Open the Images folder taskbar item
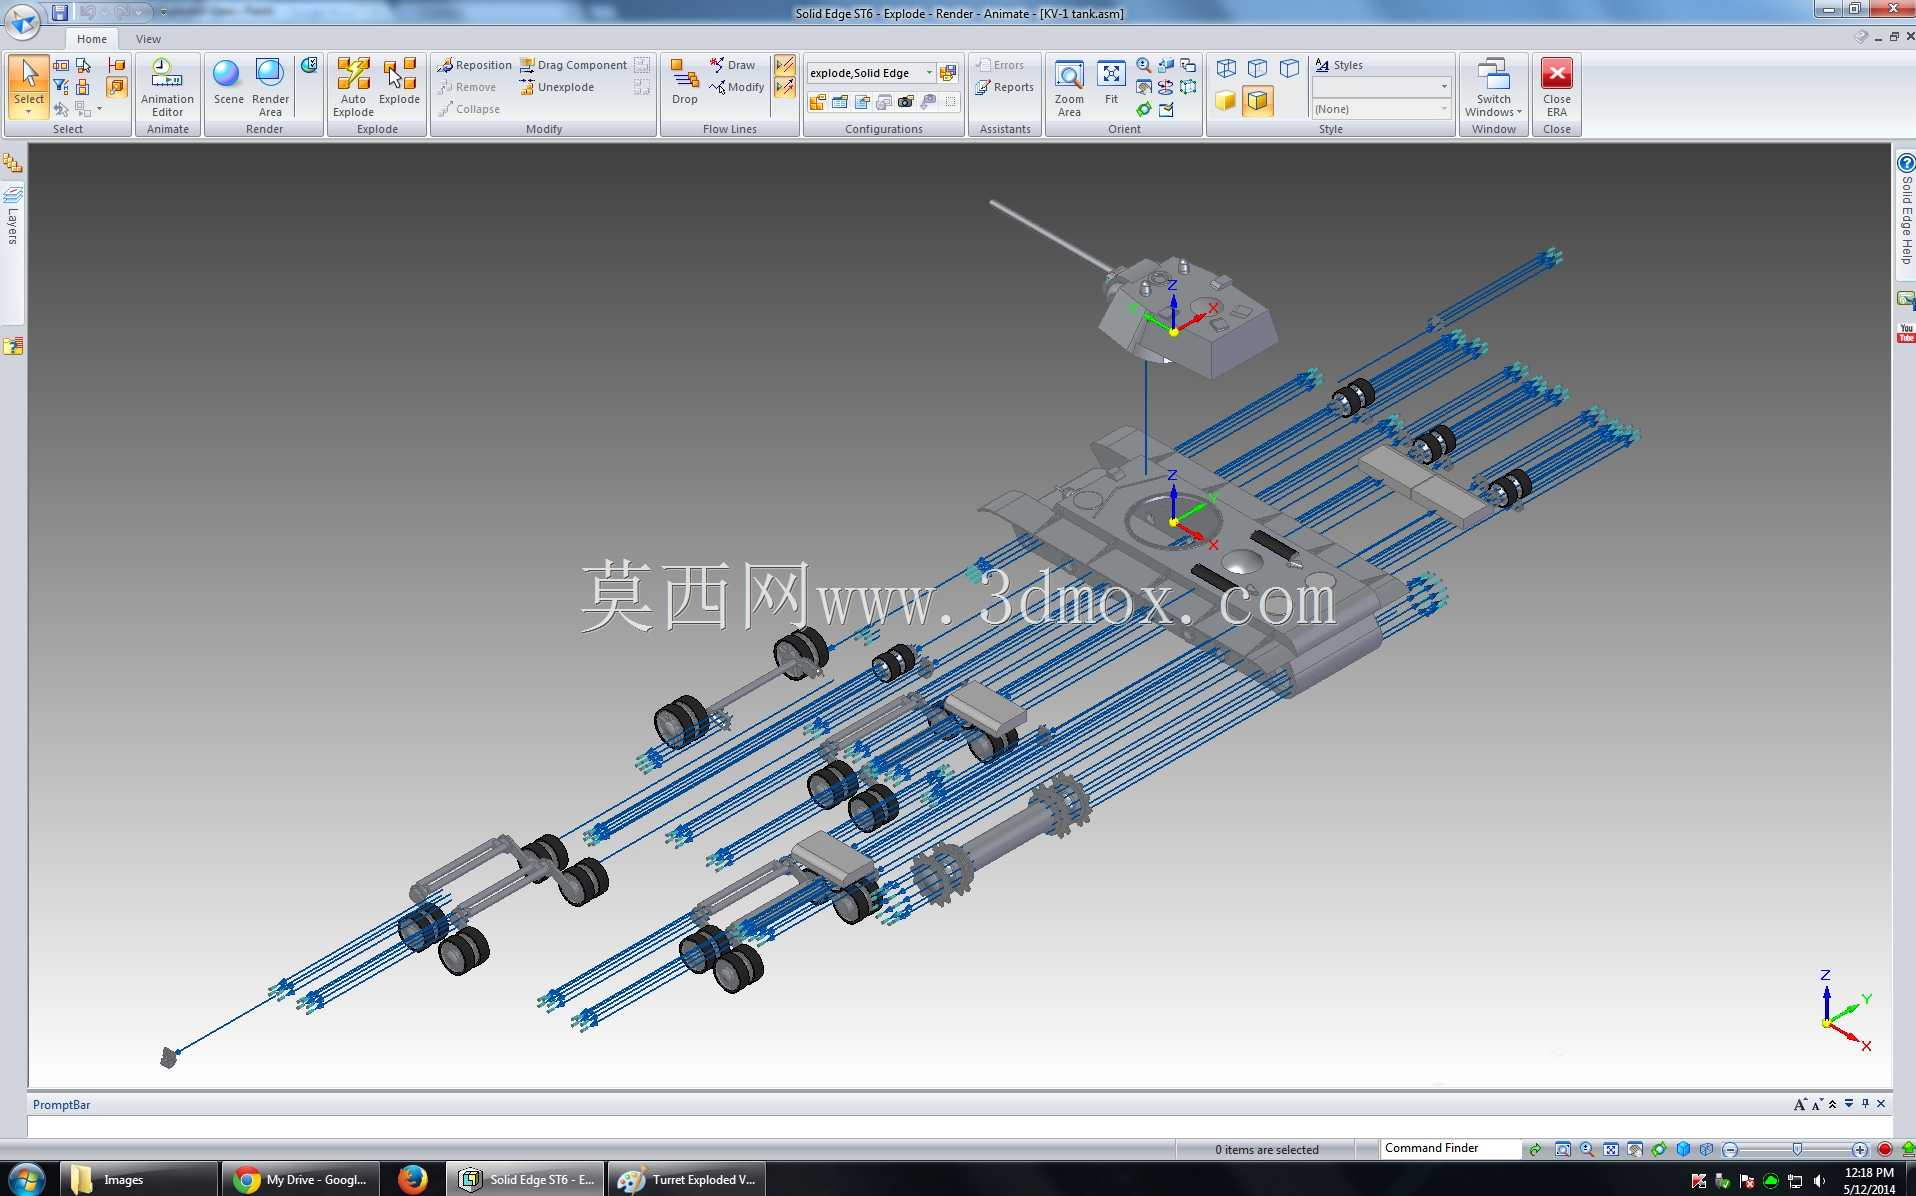 139,1179
